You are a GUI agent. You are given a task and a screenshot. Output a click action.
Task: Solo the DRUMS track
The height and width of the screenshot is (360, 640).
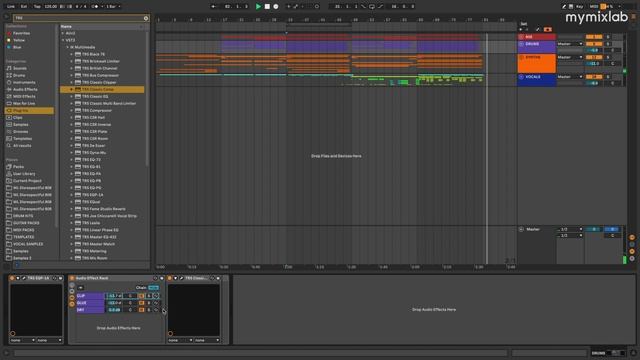pyautogui.click(x=608, y=44)
